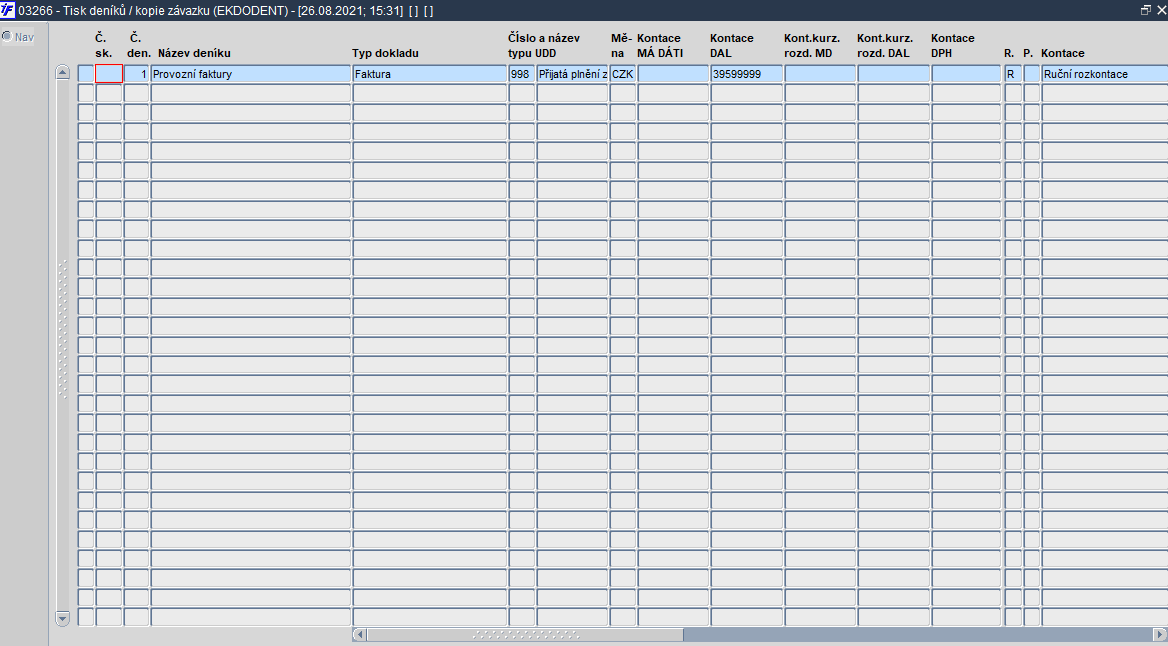The width and height of the screenshot is (1168, 646).
Task: Click the 'Přijatá plnění z' UDD name cell
Action: pos(572,74)
